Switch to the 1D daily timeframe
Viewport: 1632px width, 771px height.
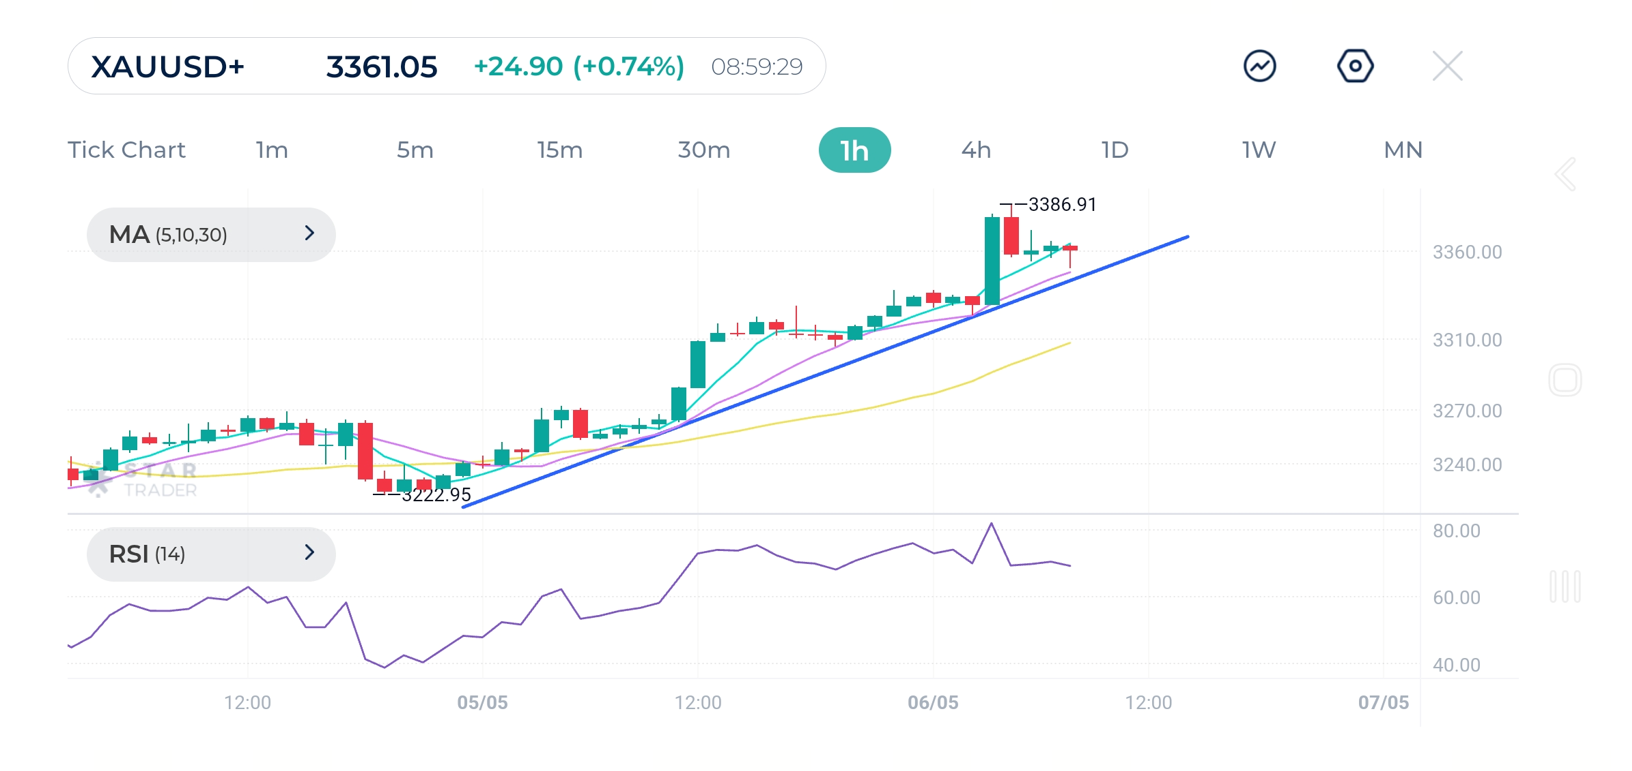[1114, 150]
